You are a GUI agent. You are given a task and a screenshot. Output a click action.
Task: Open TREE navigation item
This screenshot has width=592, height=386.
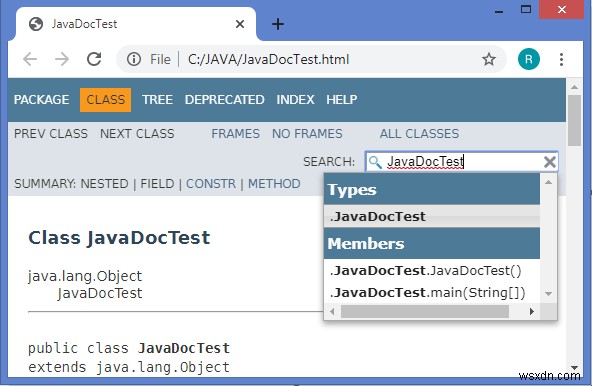(x=157, y=100)
